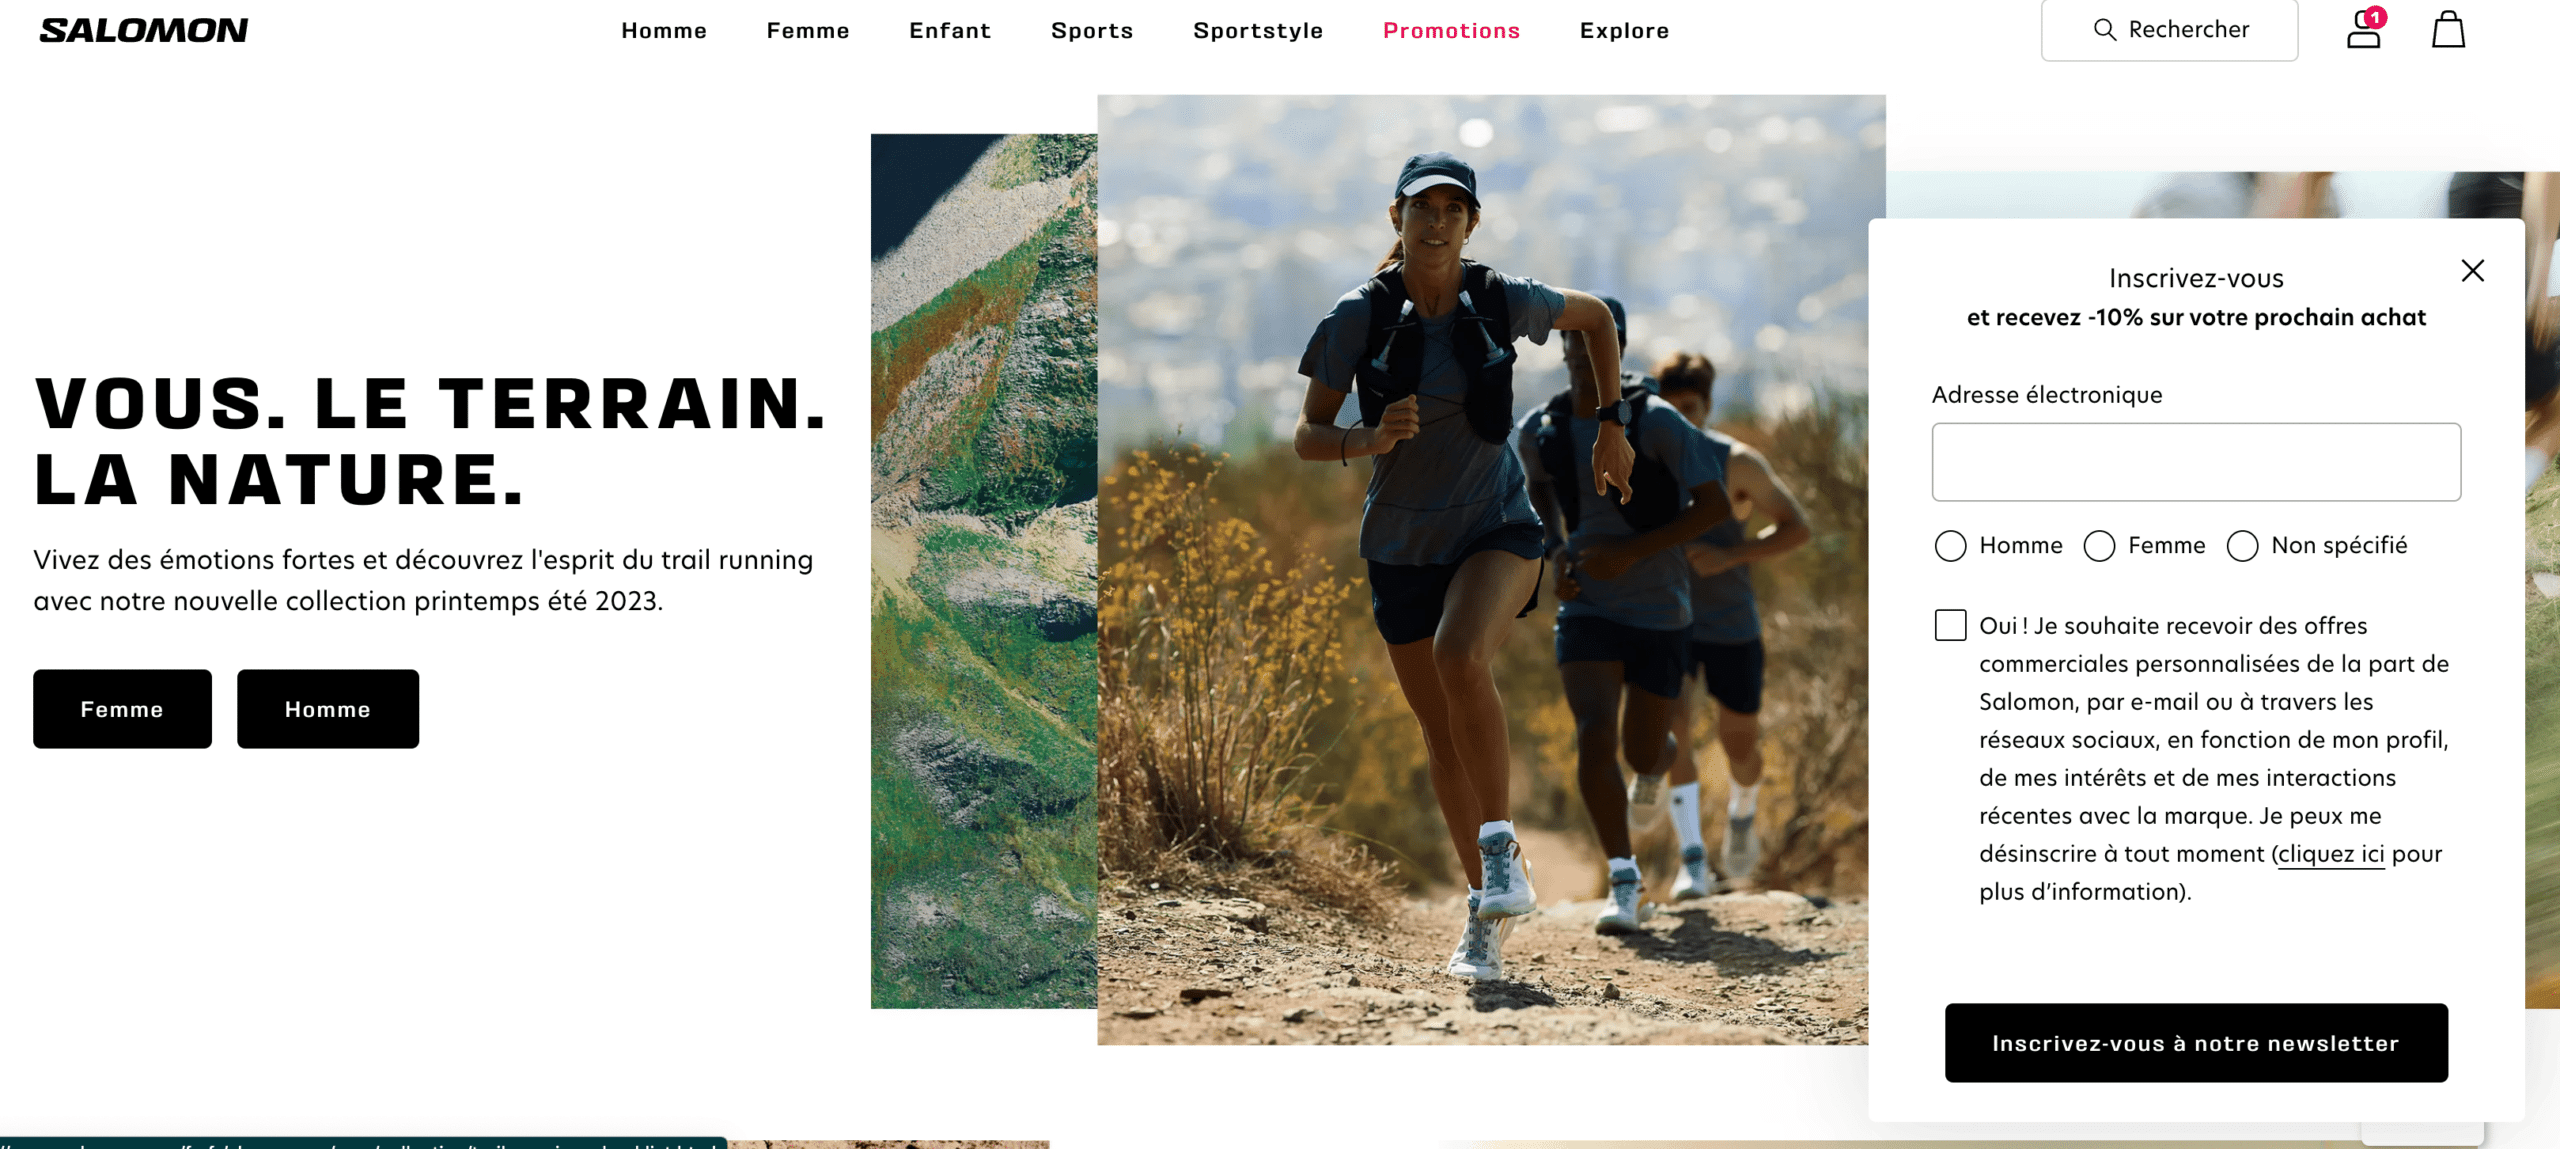Image resolution: width=2560 pixels, height=1149 pixels.
Task: Check the commercial offers consent box
Action: tap(1950, 625)
